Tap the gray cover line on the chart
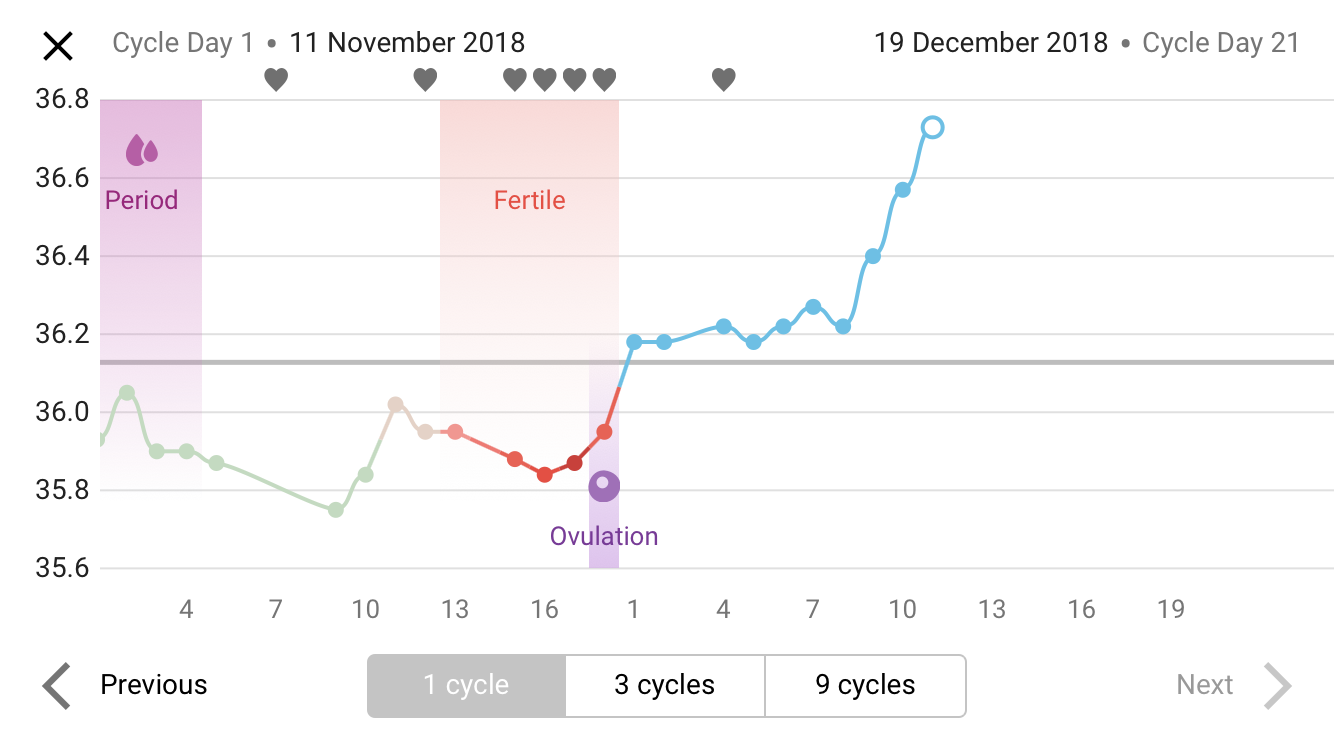Viewport: 1334px width, 750px height. click(1000, 362)
